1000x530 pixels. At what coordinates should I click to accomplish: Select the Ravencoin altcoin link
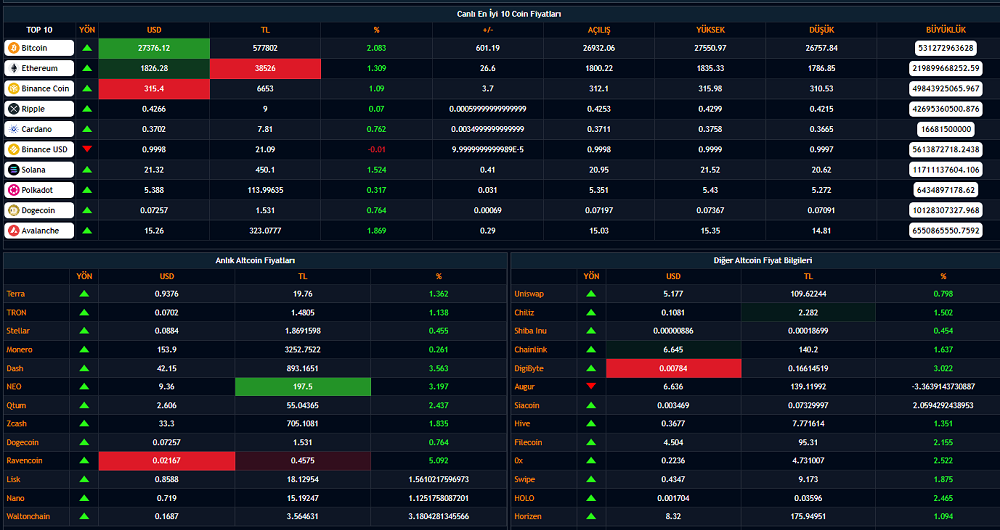(24, 460)
